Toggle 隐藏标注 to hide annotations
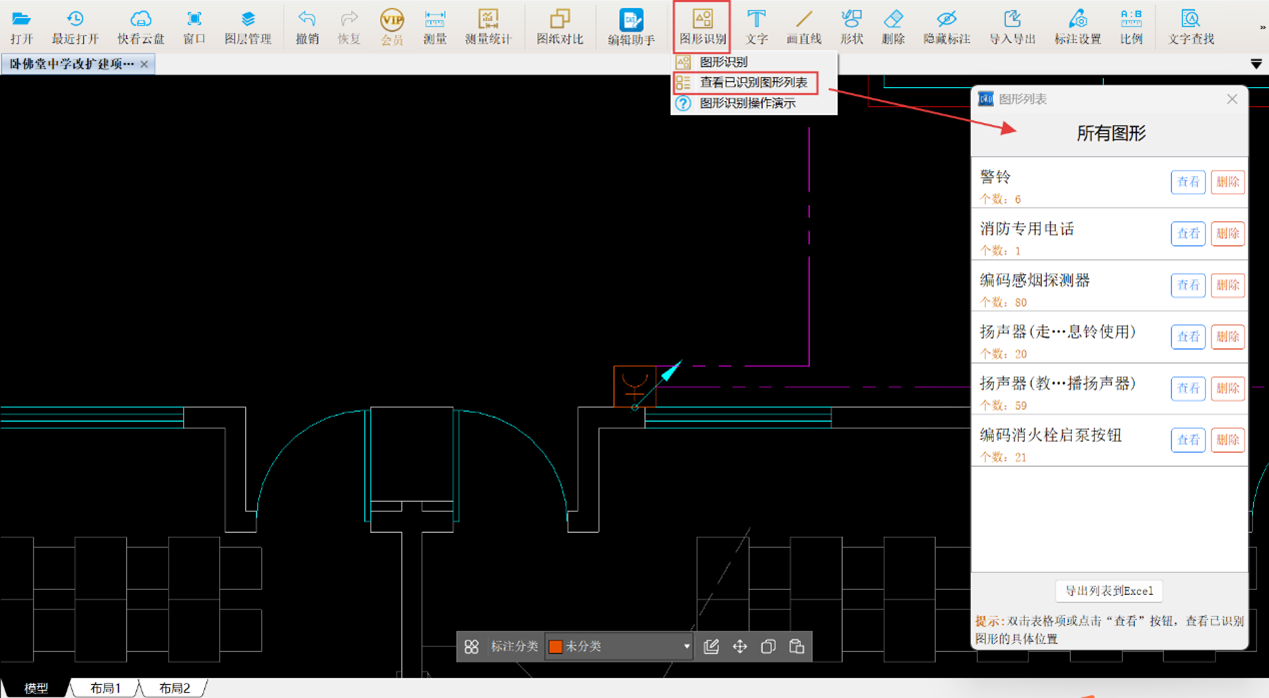 click(946, 27)
